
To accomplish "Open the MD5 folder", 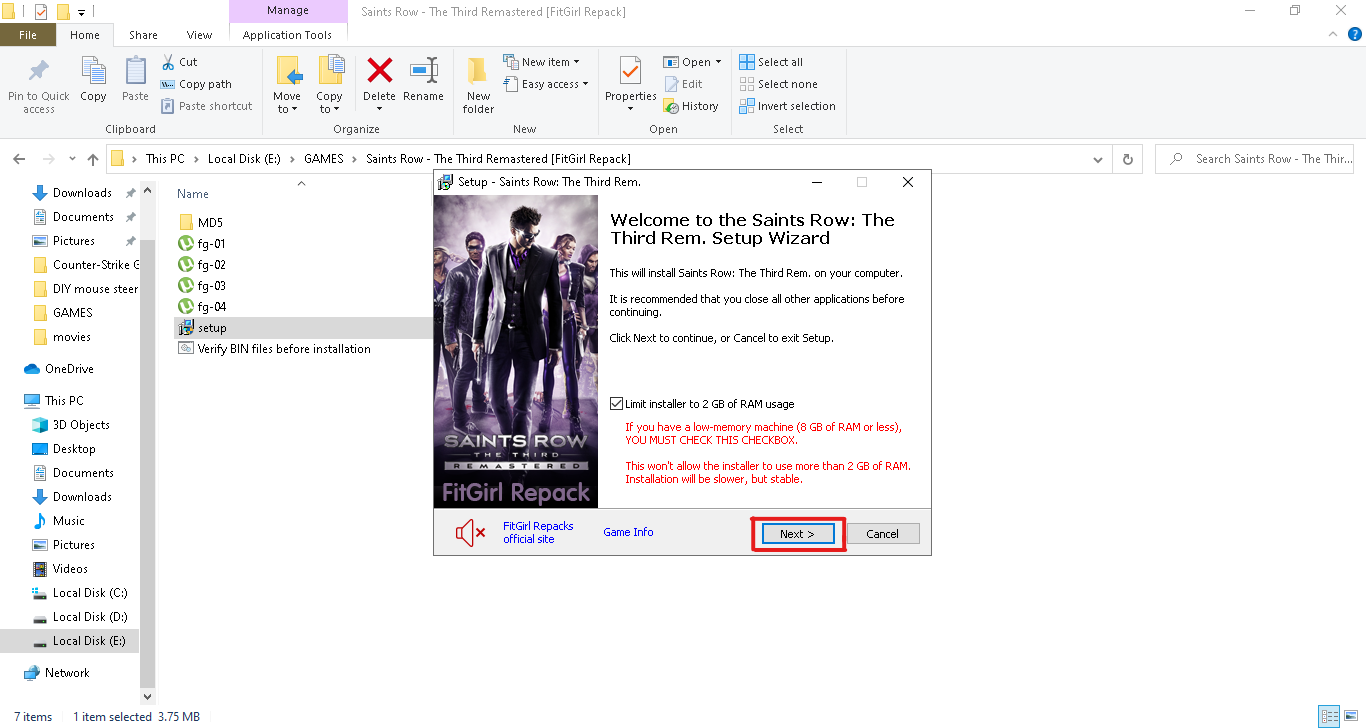I will [200, 222].
